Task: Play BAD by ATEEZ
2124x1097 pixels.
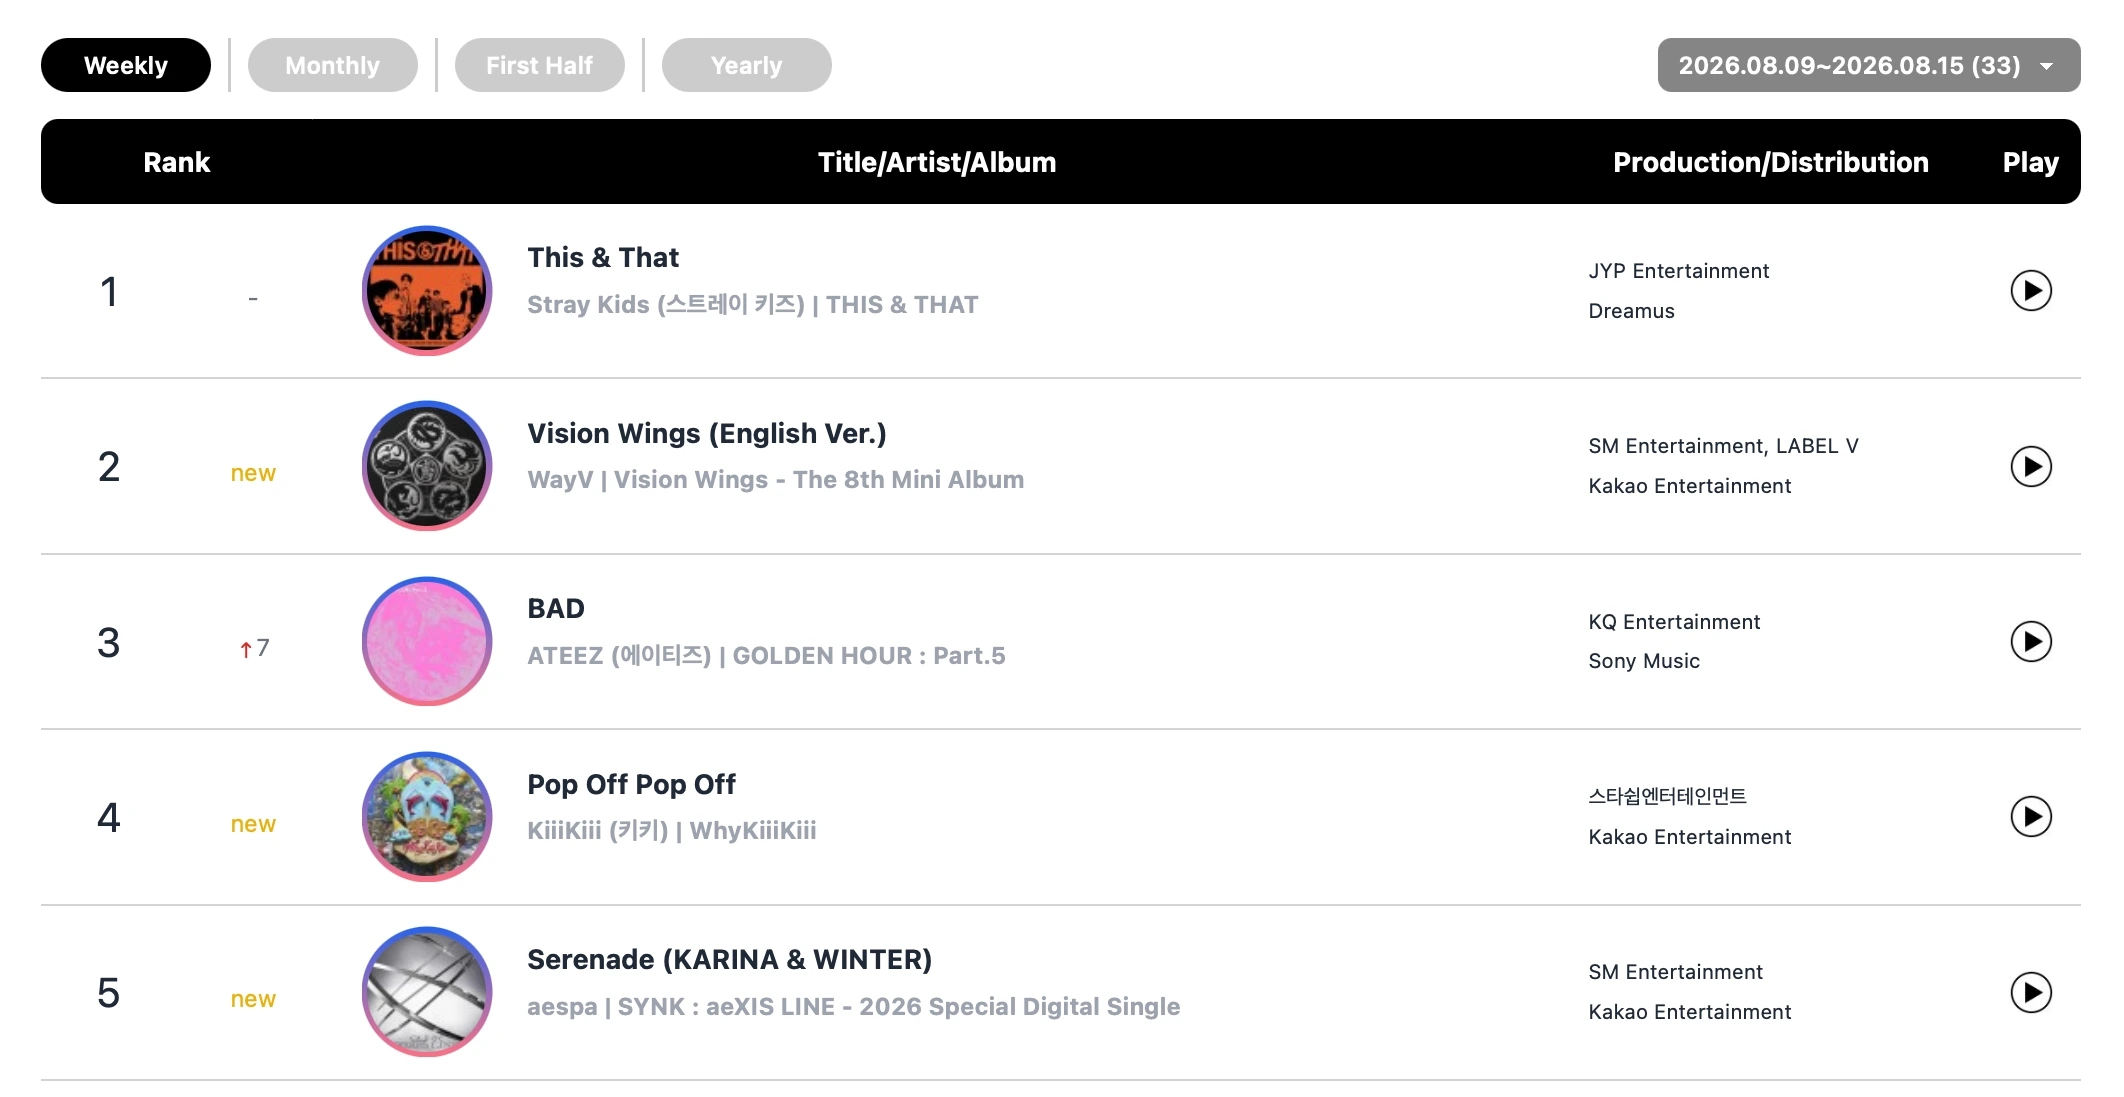Action: tap(2031, 641)
